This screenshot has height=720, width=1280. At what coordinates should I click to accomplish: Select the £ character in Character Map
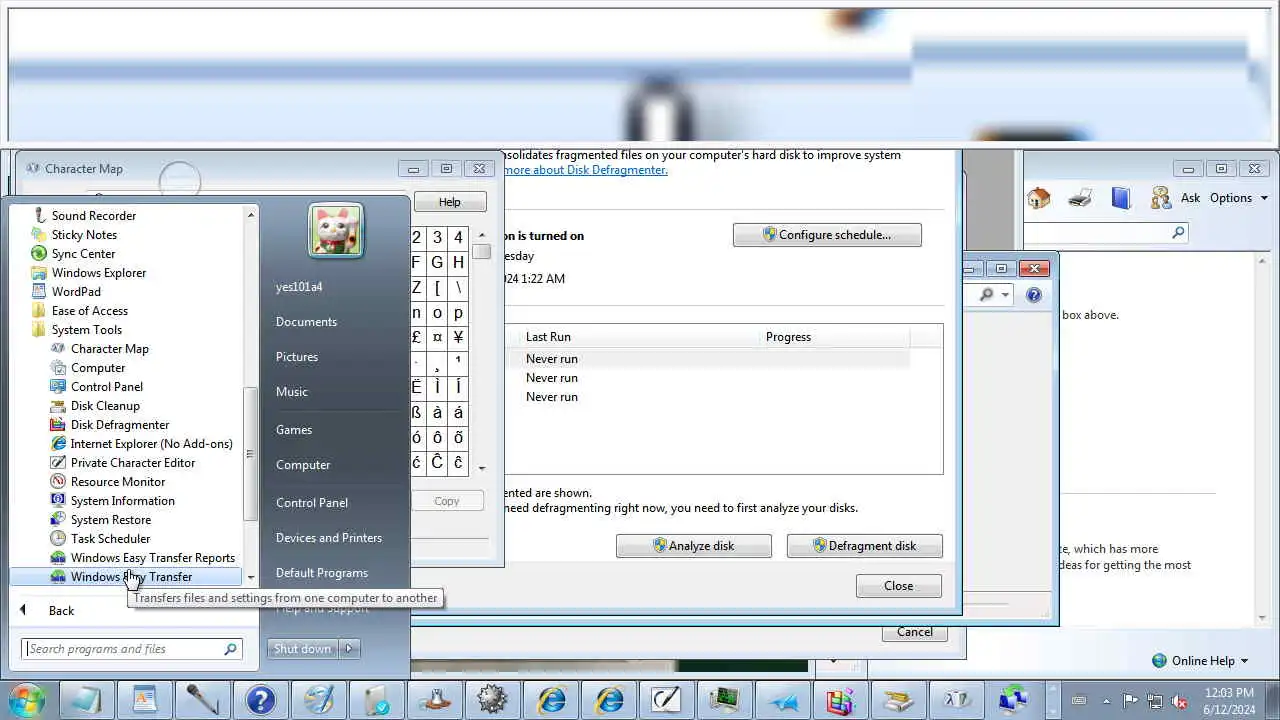click(x=416, y=338)
